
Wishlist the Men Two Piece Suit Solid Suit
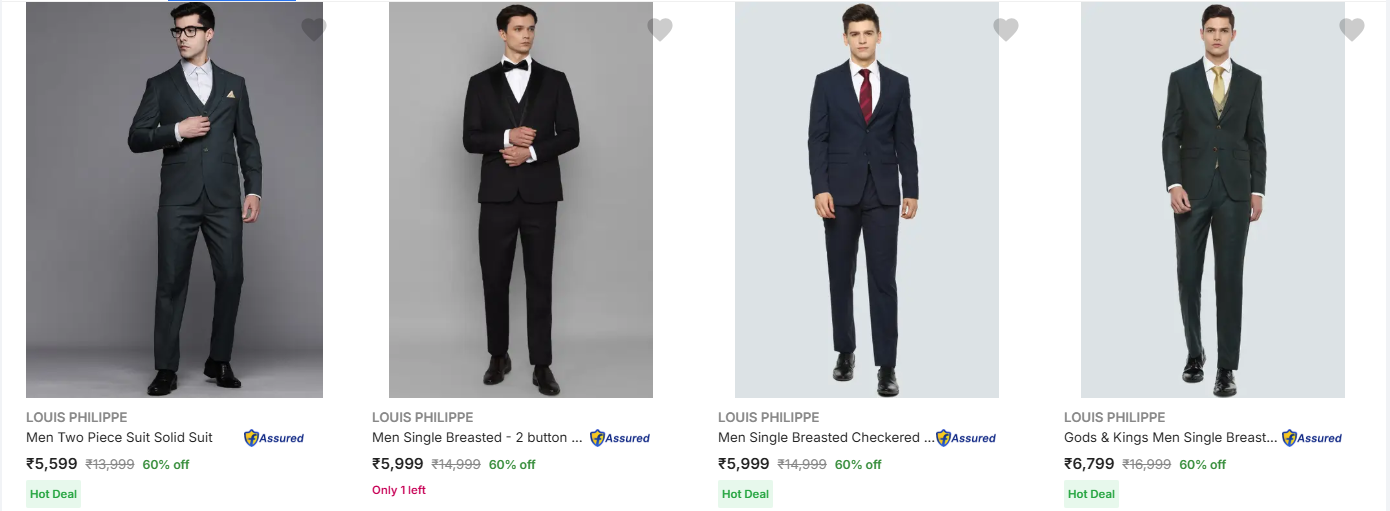click(314, 30)
